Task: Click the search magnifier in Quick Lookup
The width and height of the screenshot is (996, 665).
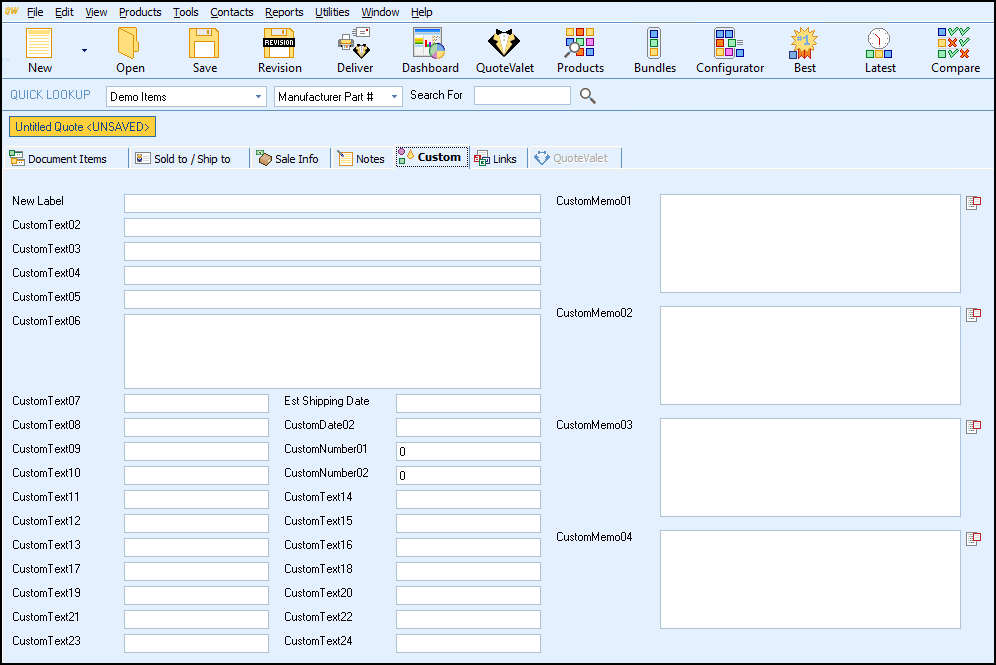Action: [x=588, y=96]
